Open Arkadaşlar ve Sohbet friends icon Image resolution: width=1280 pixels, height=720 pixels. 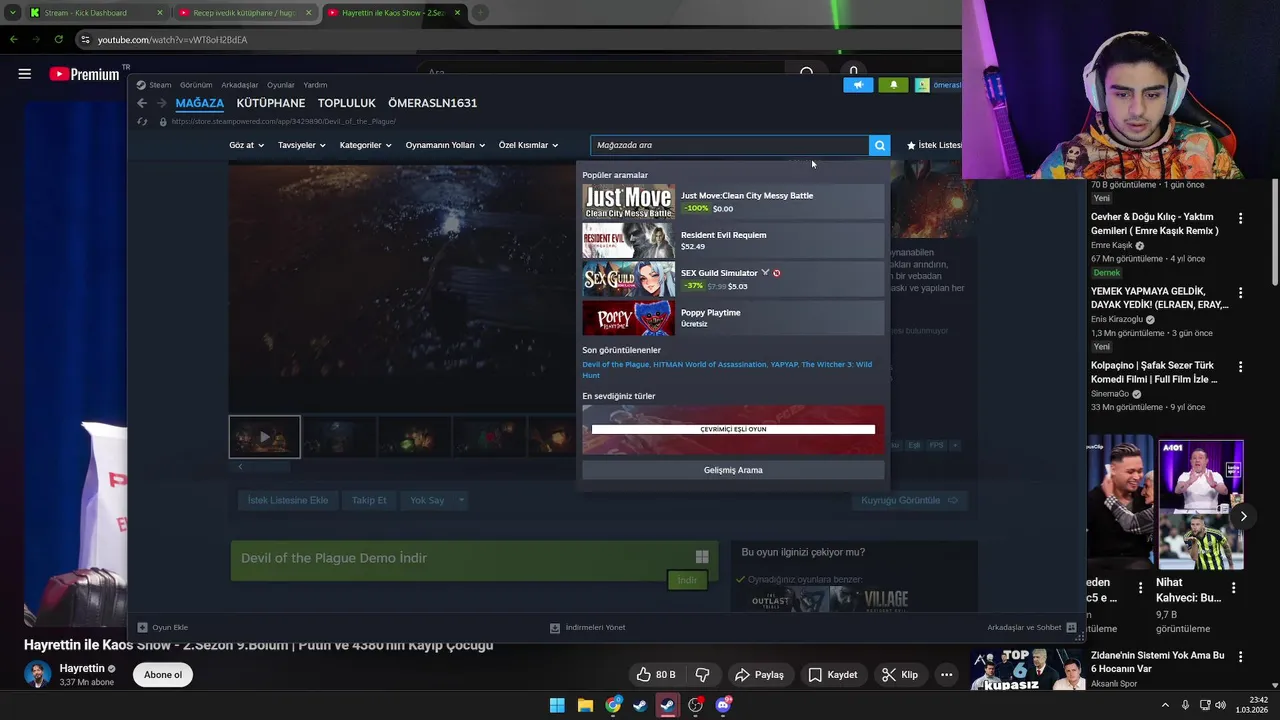point(1071,627)
